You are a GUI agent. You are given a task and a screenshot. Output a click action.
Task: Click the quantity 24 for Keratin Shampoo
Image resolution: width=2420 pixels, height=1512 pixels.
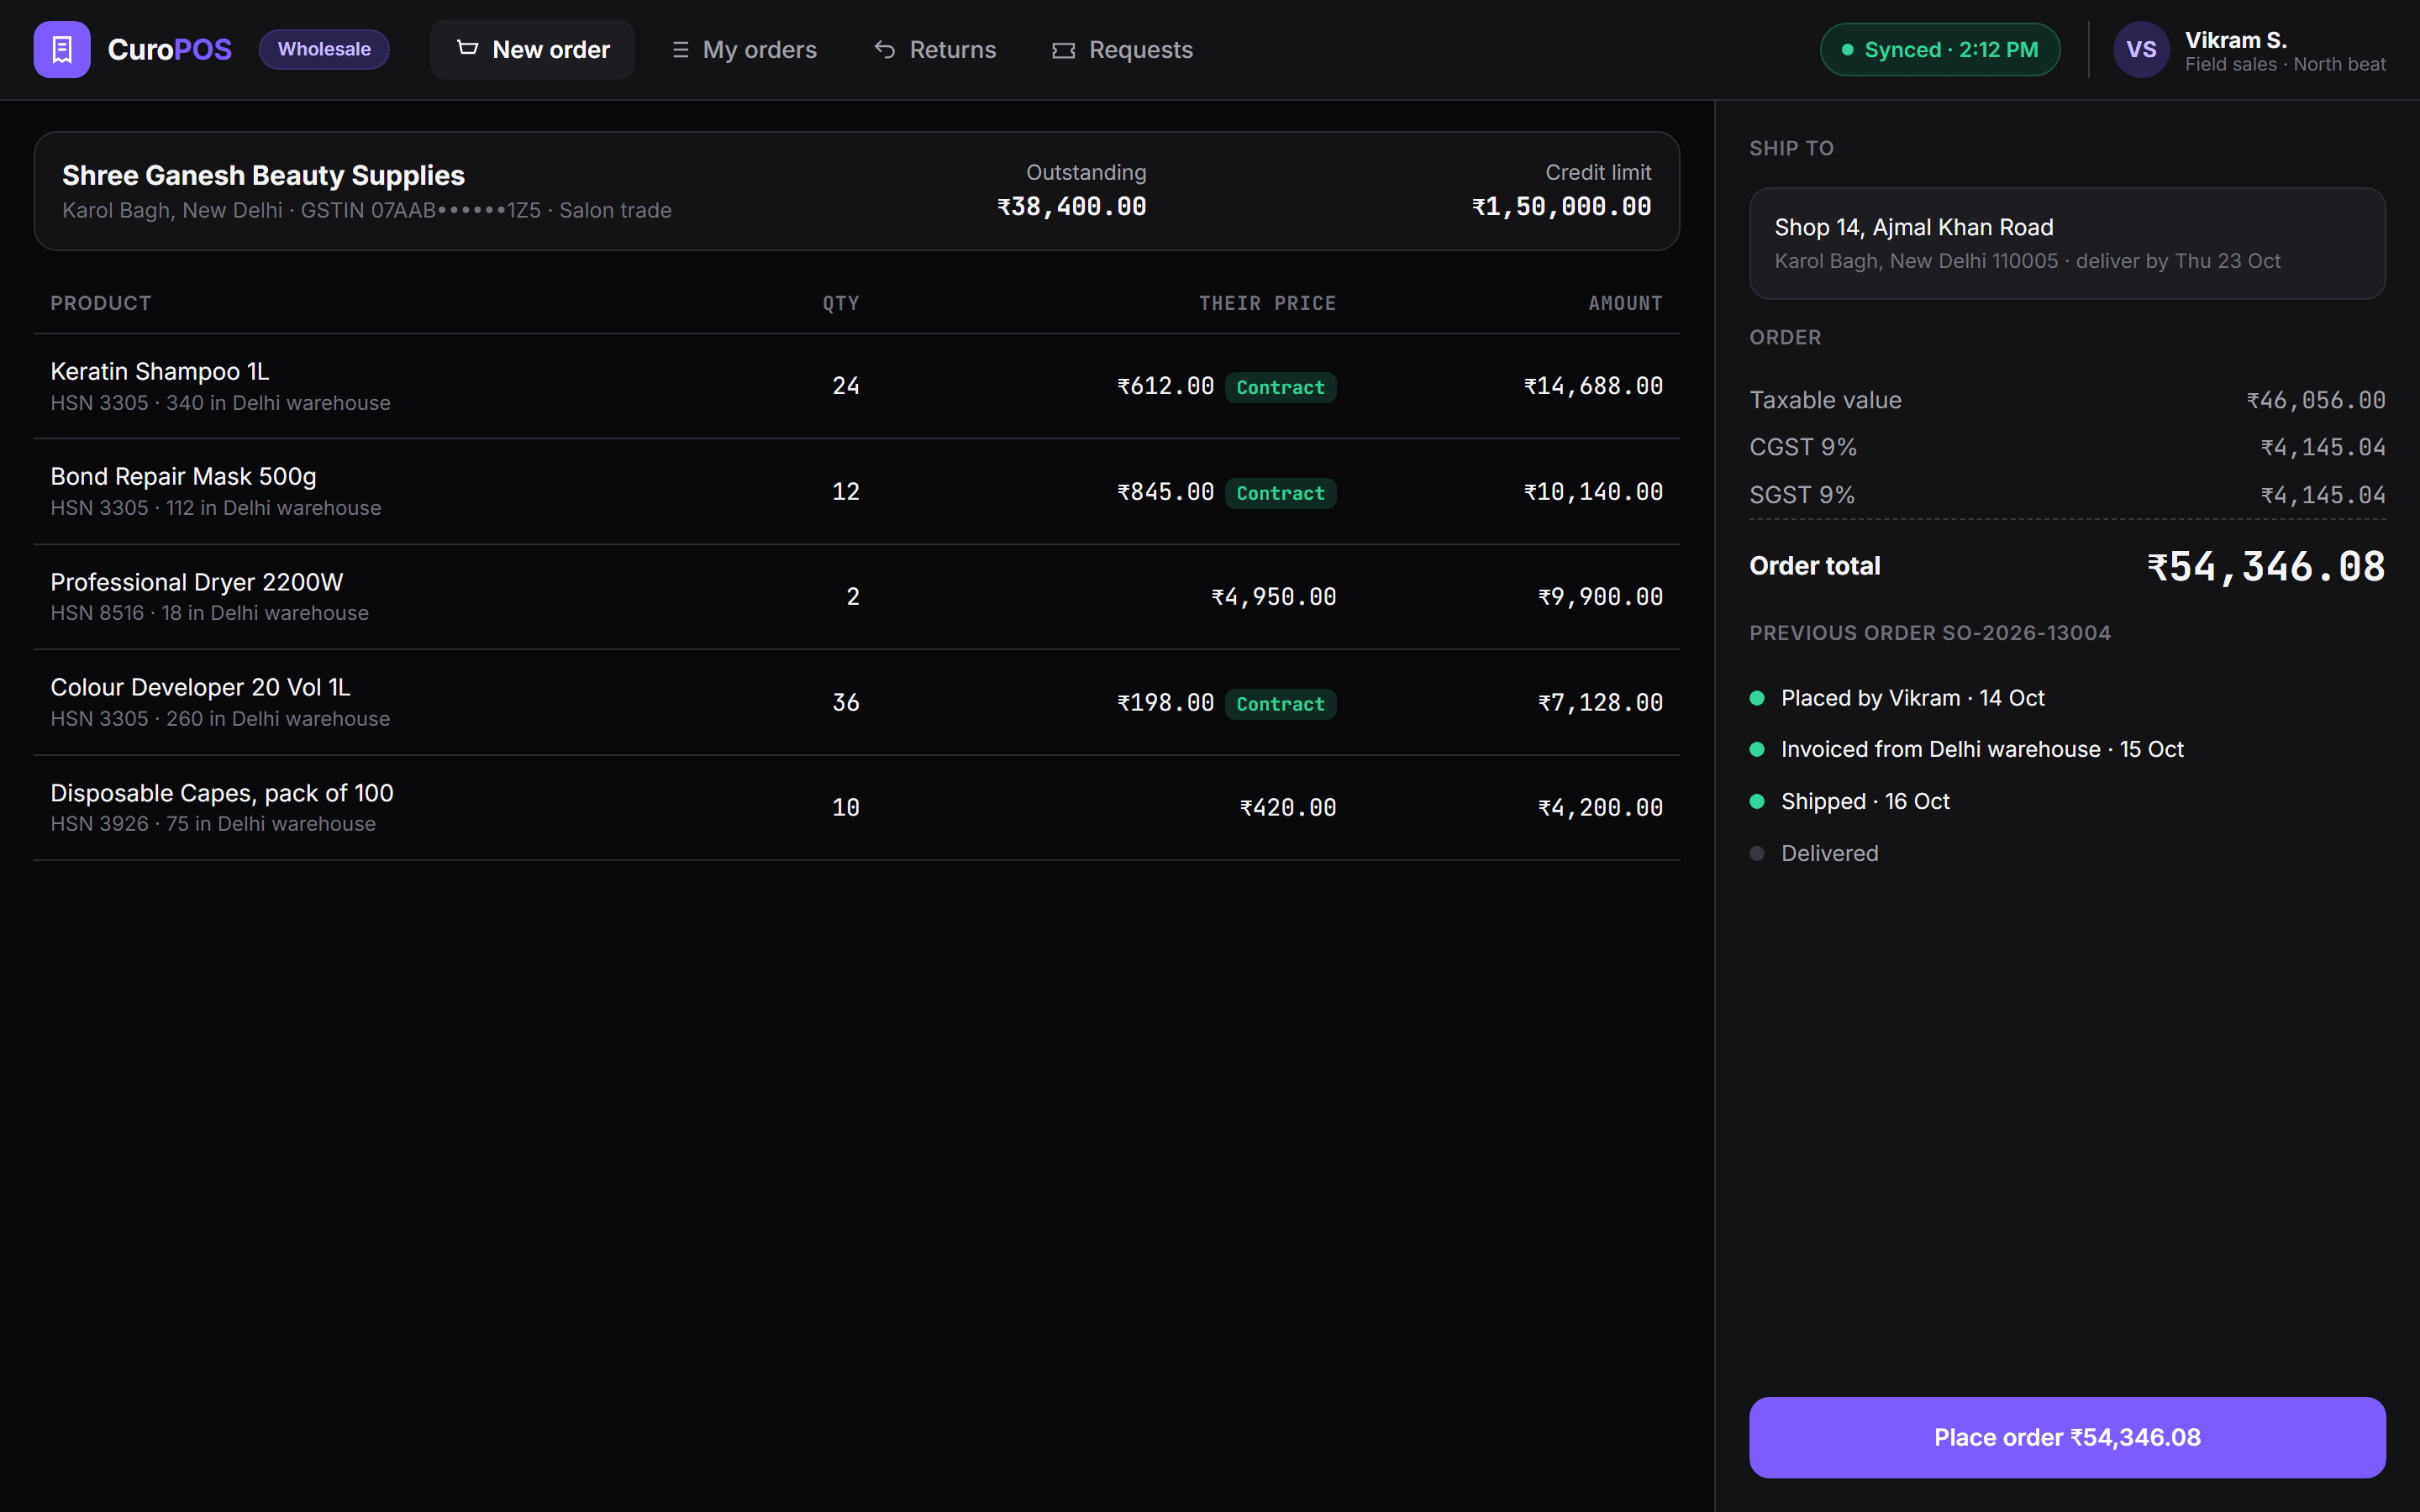pyautogui.click(x=845, y=386)
